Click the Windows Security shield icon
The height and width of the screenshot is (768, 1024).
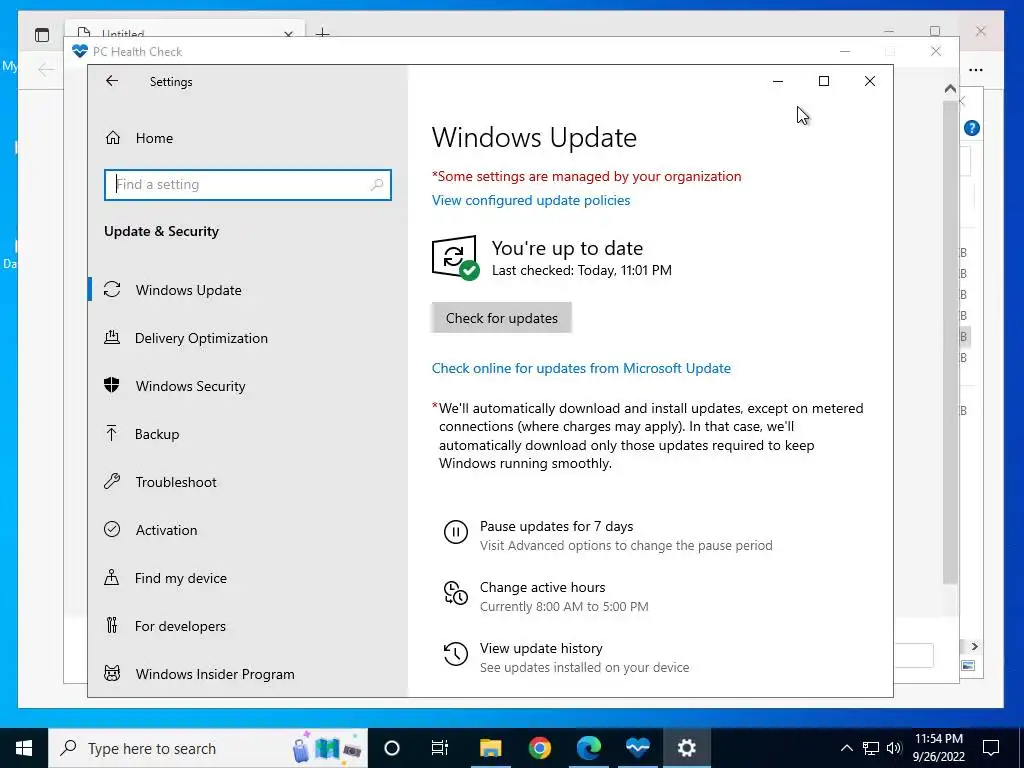point(112,385)
